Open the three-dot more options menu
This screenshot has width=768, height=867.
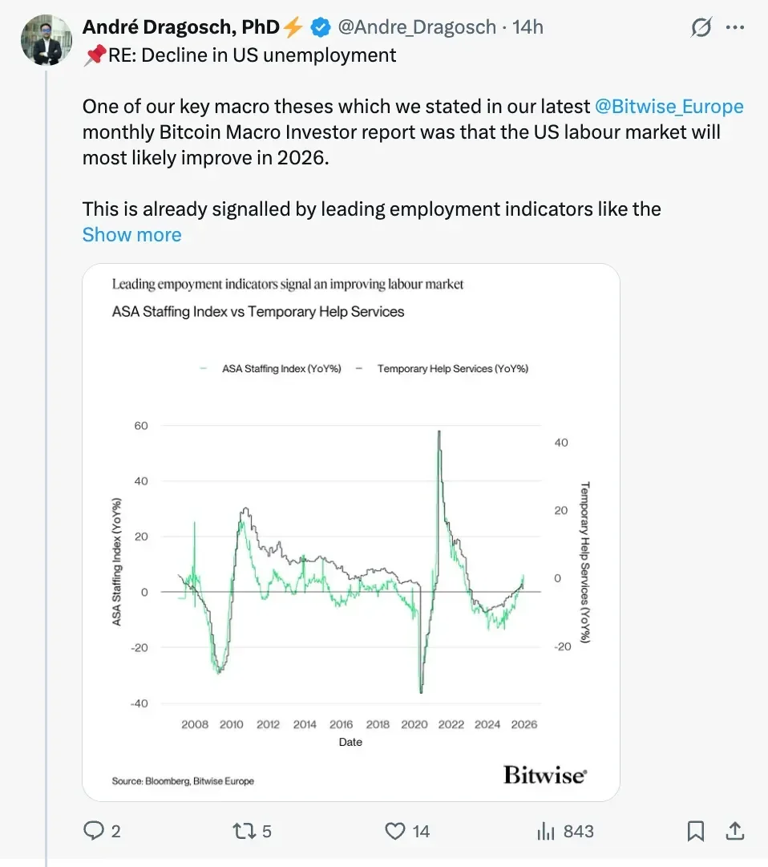736,28
